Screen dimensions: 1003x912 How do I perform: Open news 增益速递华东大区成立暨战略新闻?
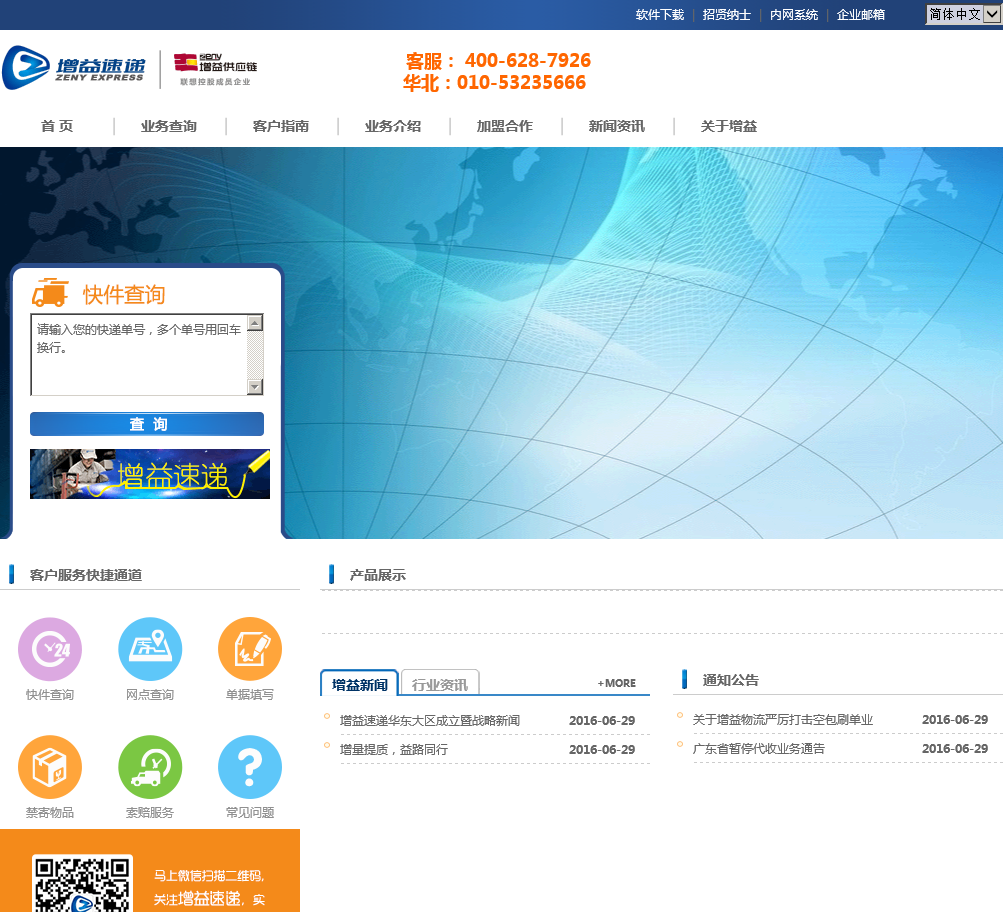coord(430,721)
